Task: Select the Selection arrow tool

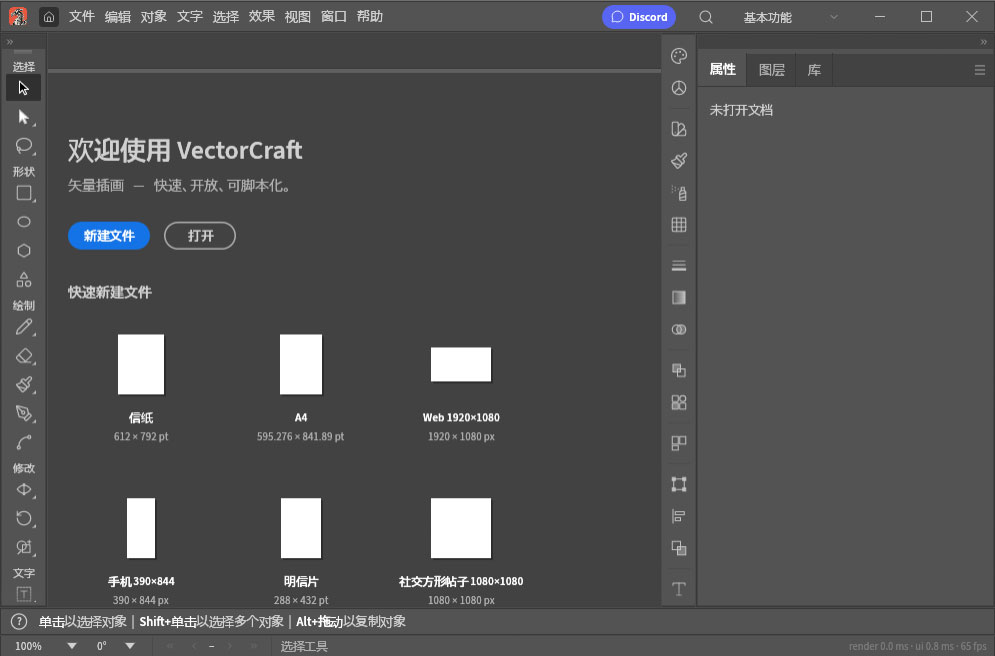Action: (x=23, y=88)
